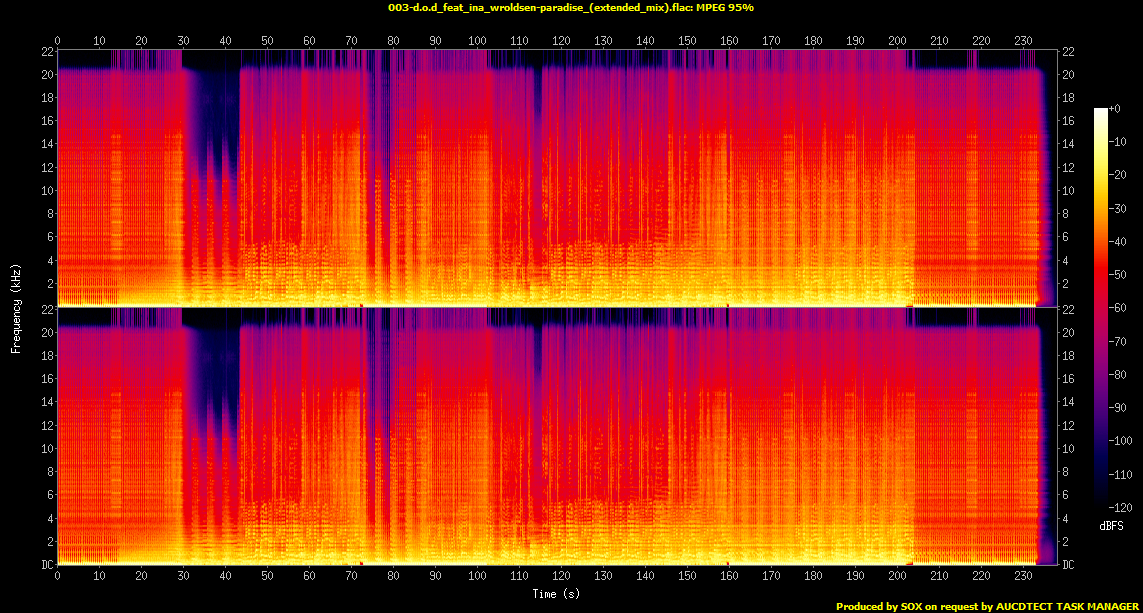This screenshot has width=1143, height=613.
Task: Select the '-50' dBFS scale value
Action: (1117, 275)
